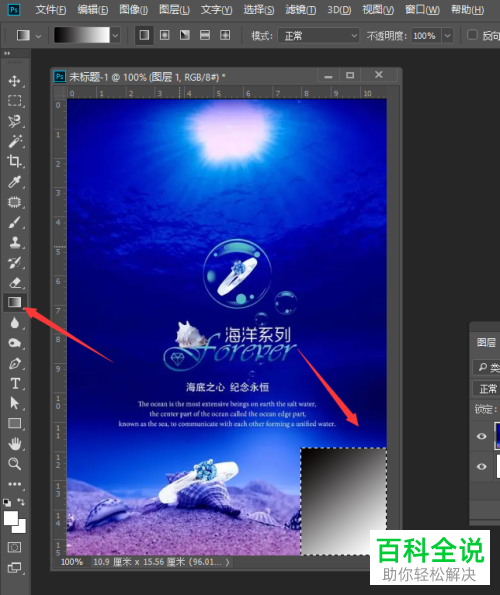Screen dimensions: 500x595
Task: Select the top layer thumbnail in layers panel
Action: 497,436
